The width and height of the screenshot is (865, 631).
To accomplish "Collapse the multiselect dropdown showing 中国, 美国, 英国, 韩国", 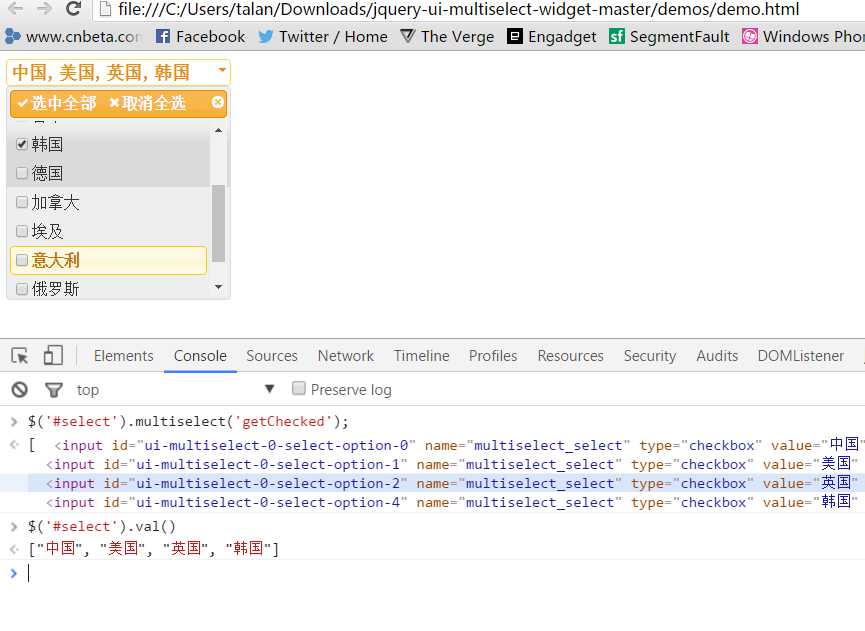I will [x=118, y=72].
